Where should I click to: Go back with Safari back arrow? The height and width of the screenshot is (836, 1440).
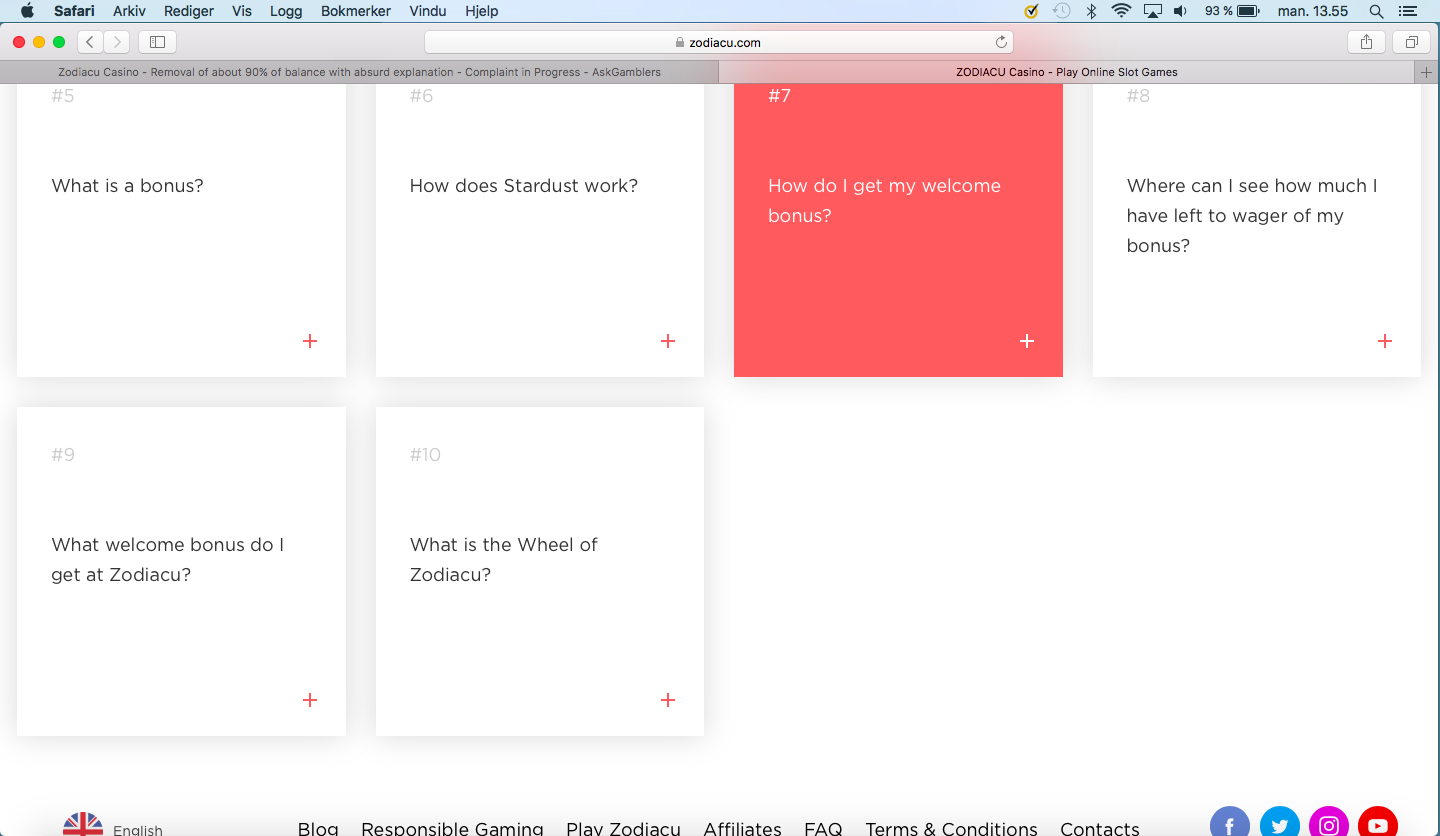pyautogui.click(x=90, y=42)
